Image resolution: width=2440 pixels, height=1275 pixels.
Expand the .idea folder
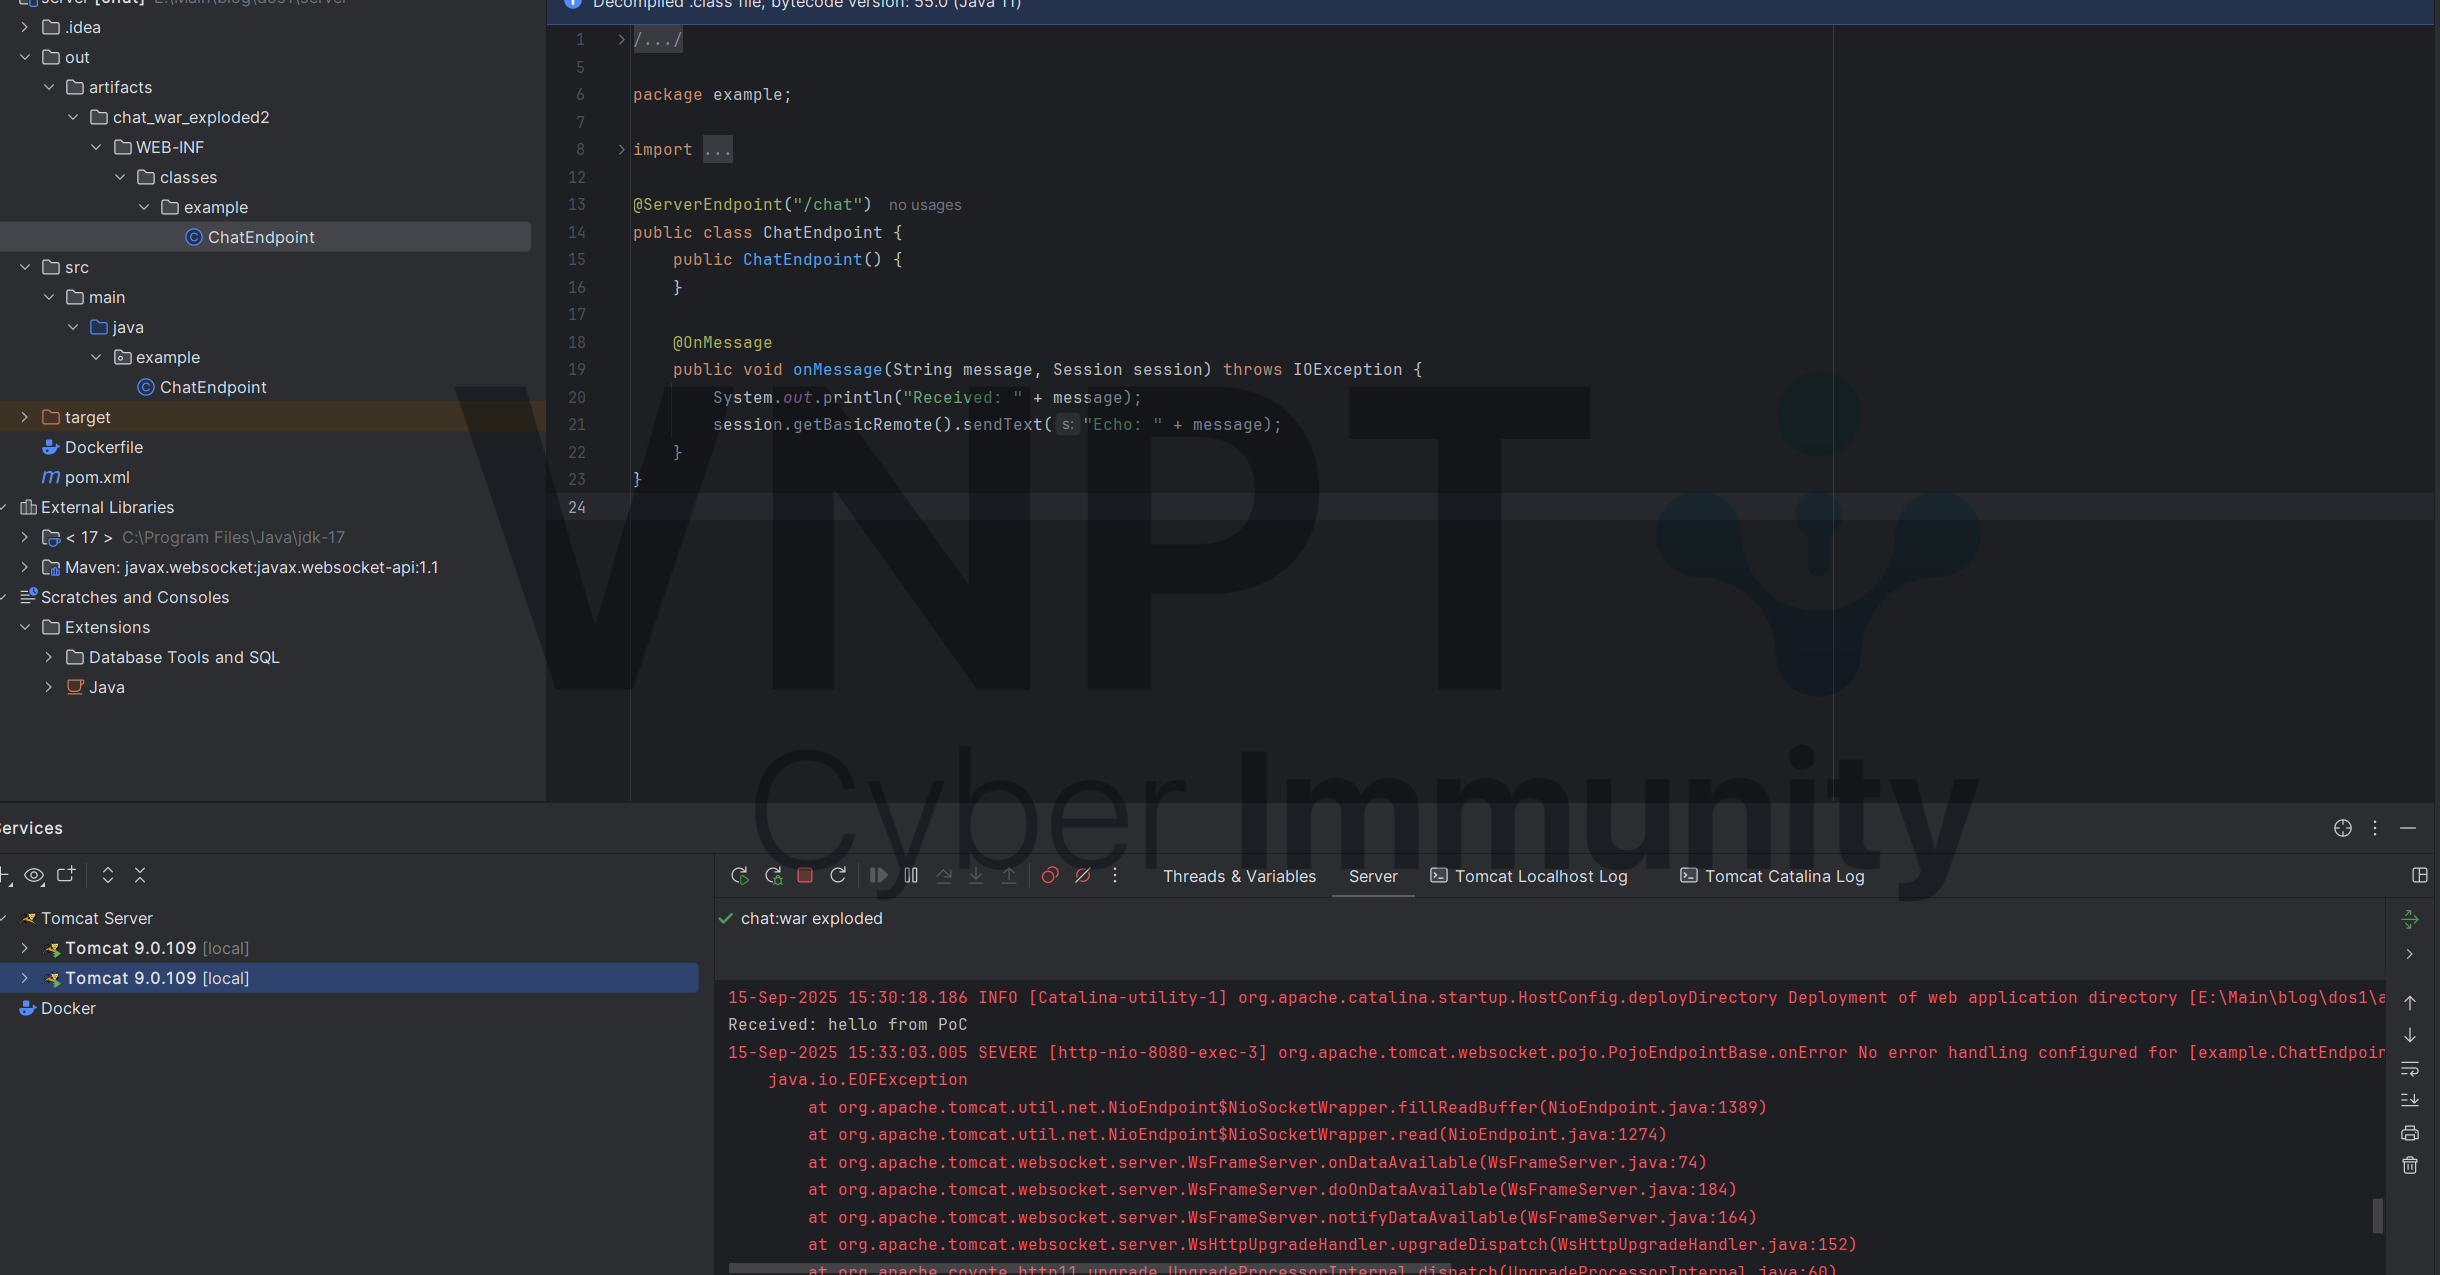pos(25,27)
